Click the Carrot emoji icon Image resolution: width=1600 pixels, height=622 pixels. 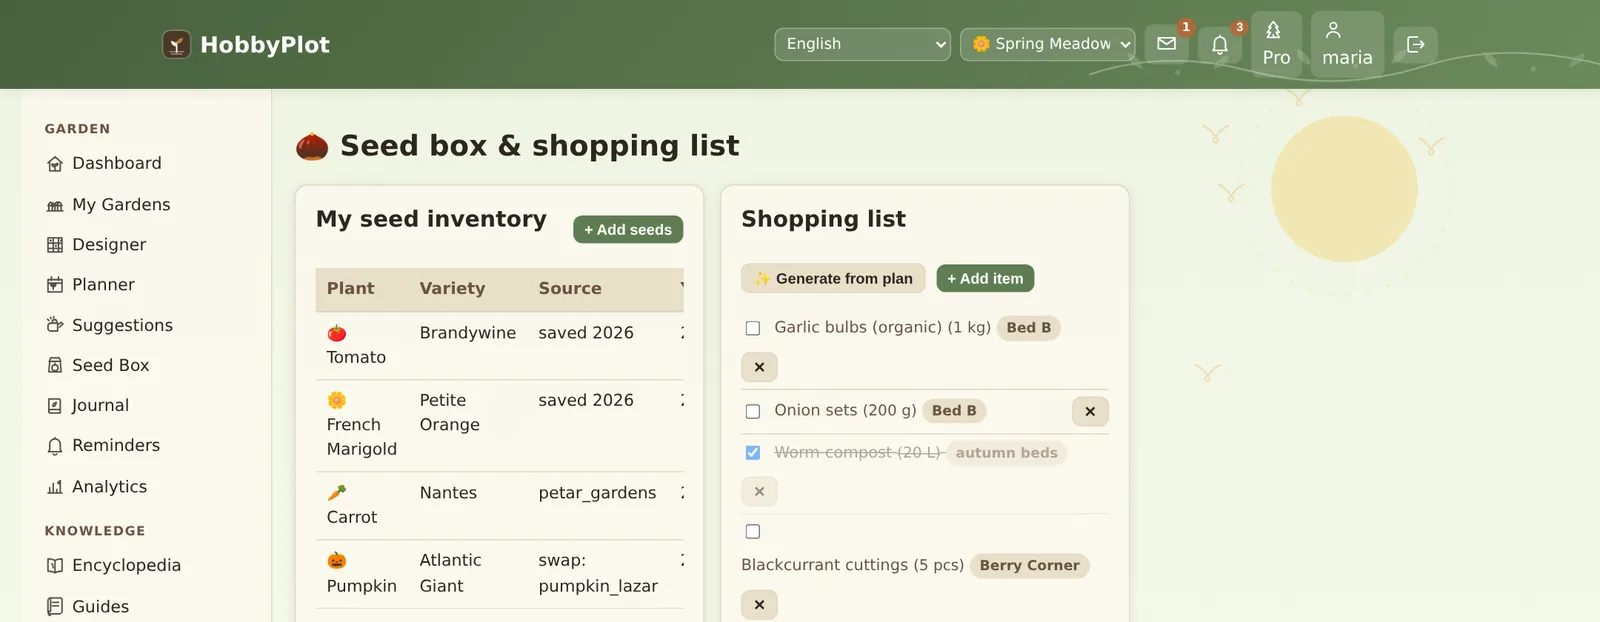337,493
